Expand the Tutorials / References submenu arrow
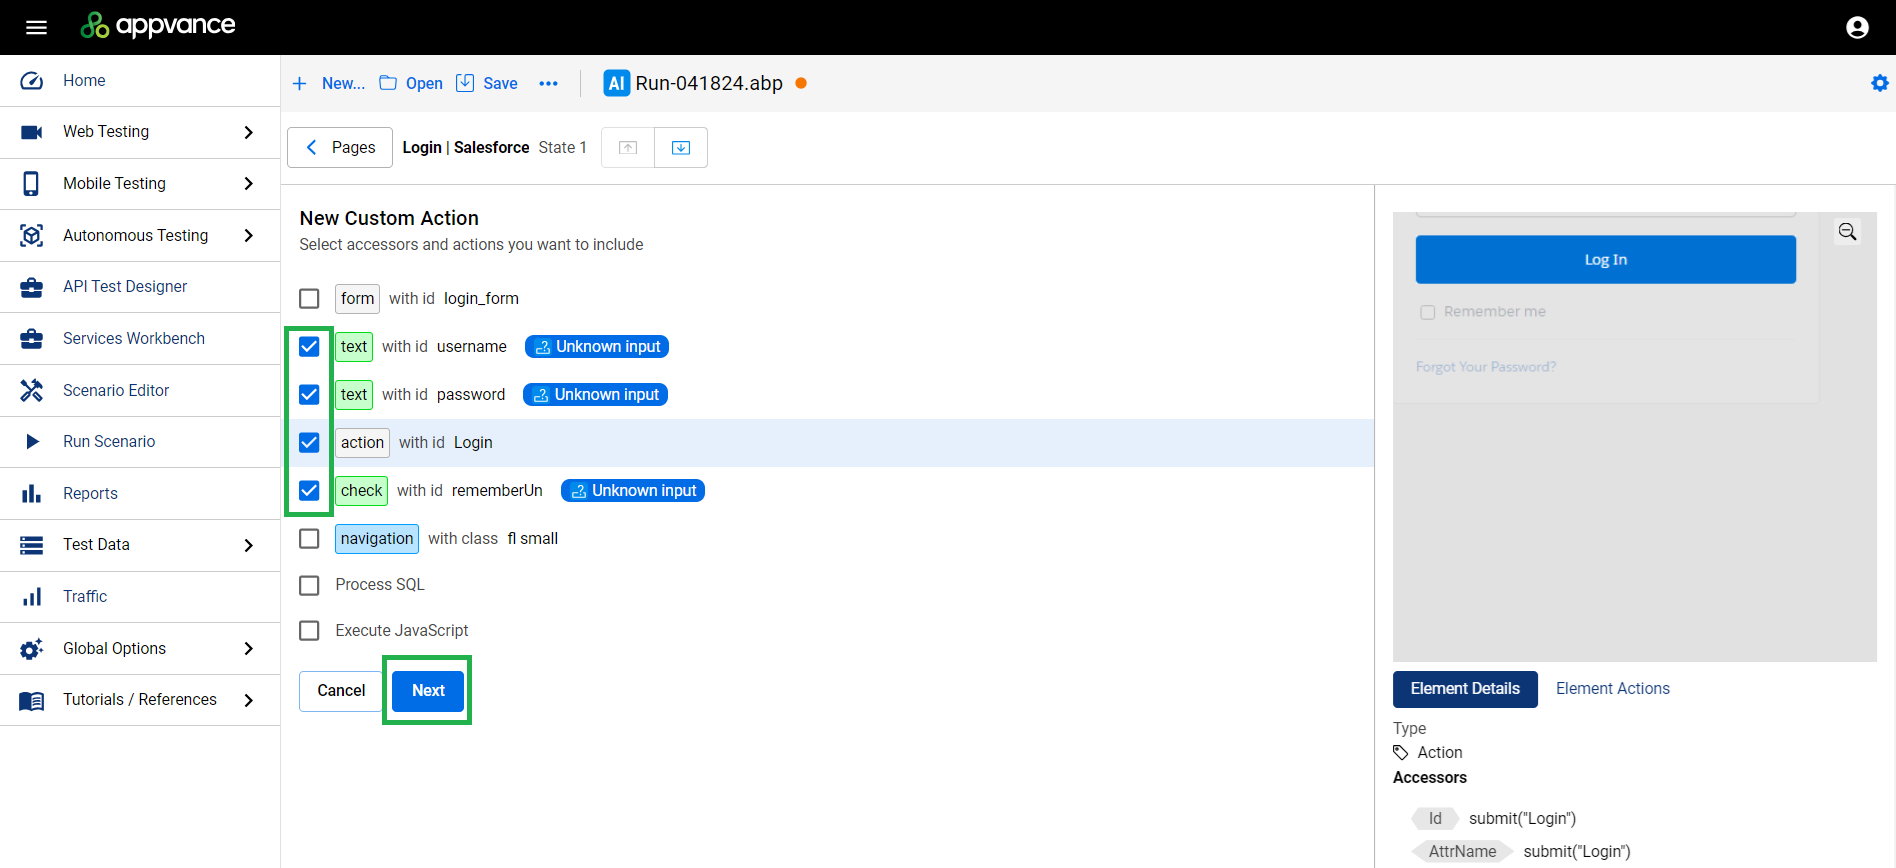 click(x=249, y=700)
